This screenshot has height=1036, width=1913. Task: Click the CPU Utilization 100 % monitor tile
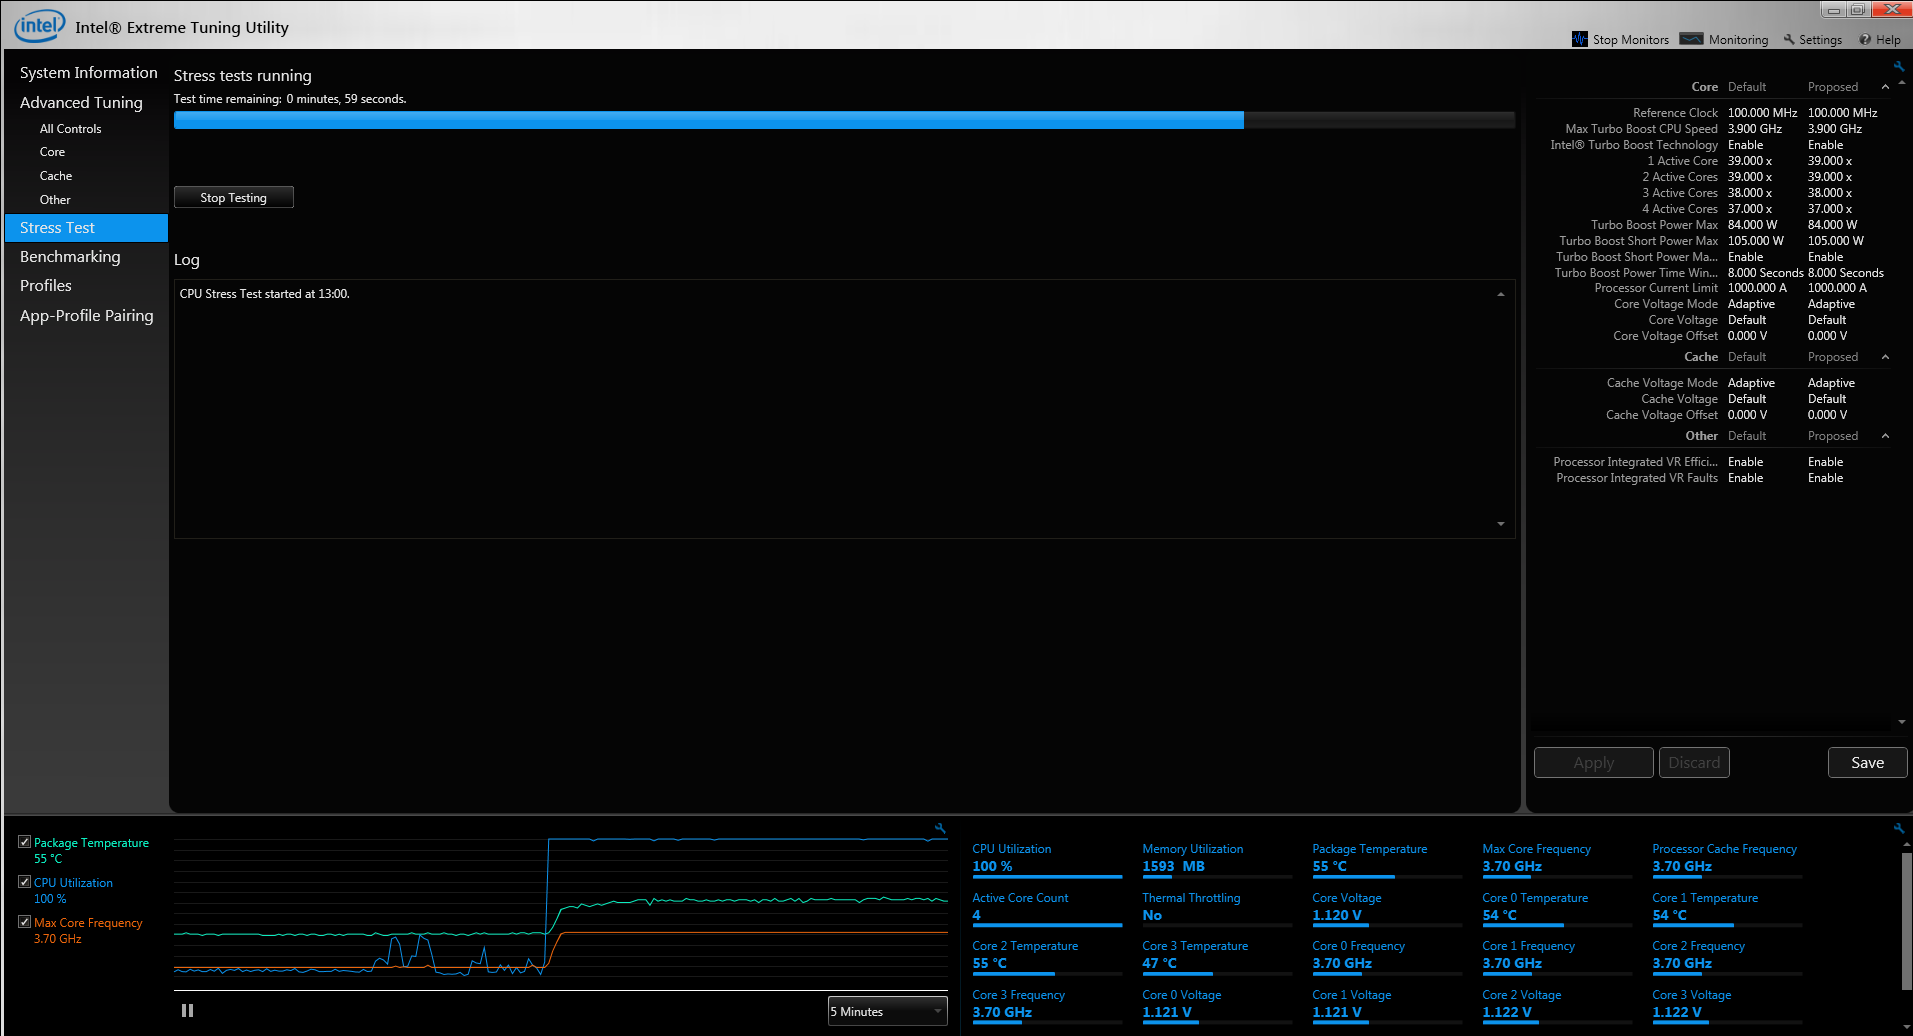coord(1047,859)
